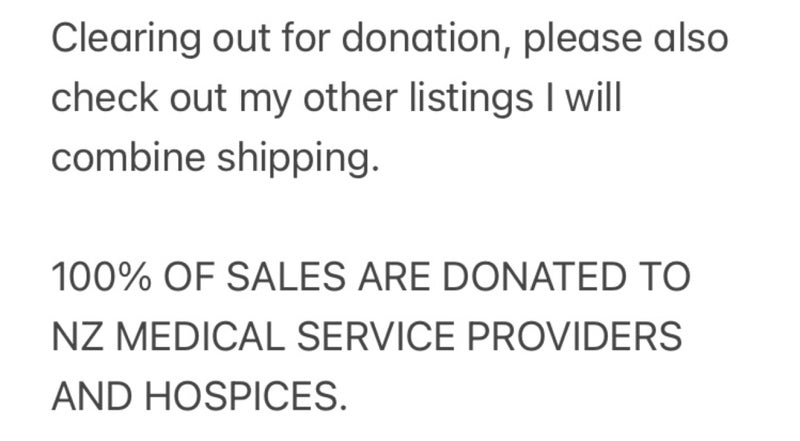Click the word "check" in the description

pos(105,97)
